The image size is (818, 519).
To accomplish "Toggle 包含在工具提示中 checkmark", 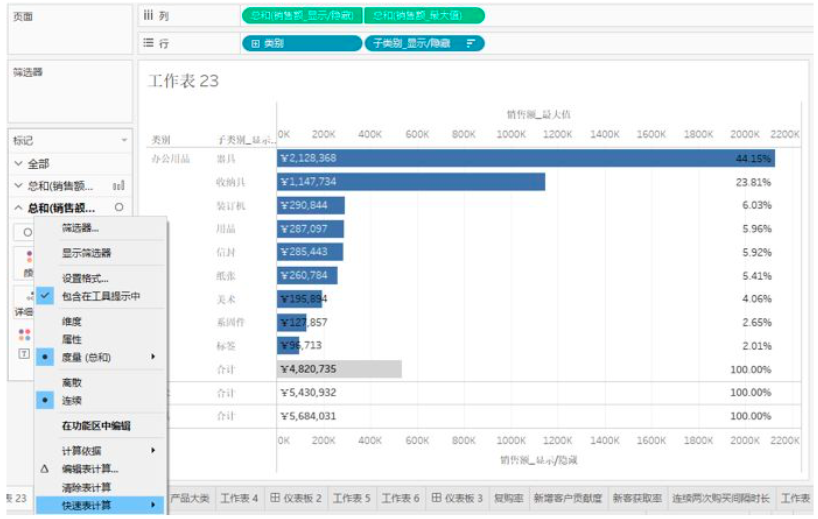I will [45, 296].
